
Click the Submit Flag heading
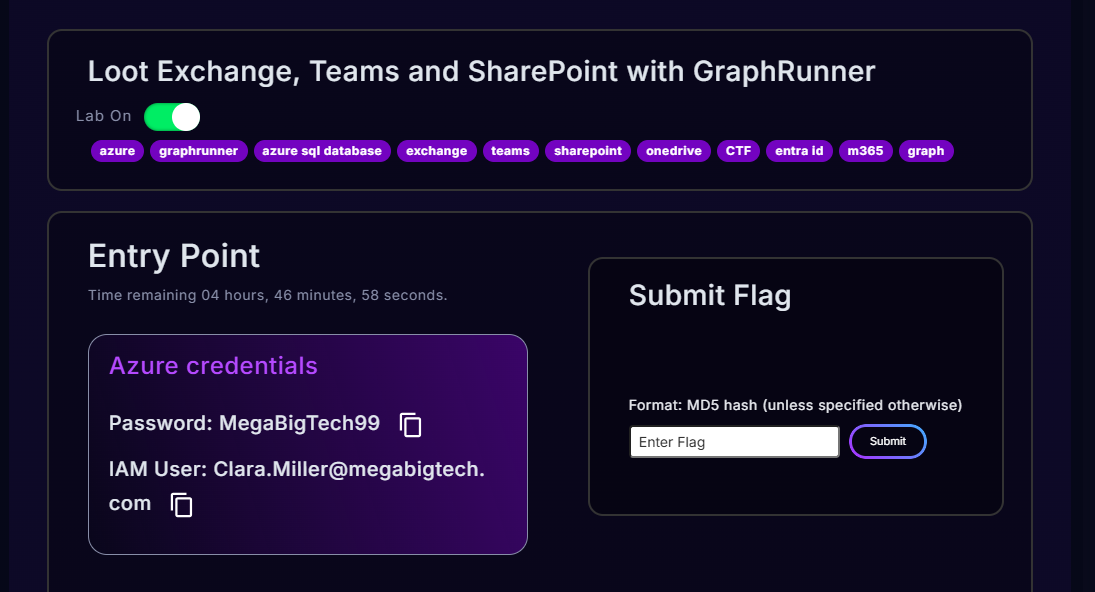click(710, 295)
